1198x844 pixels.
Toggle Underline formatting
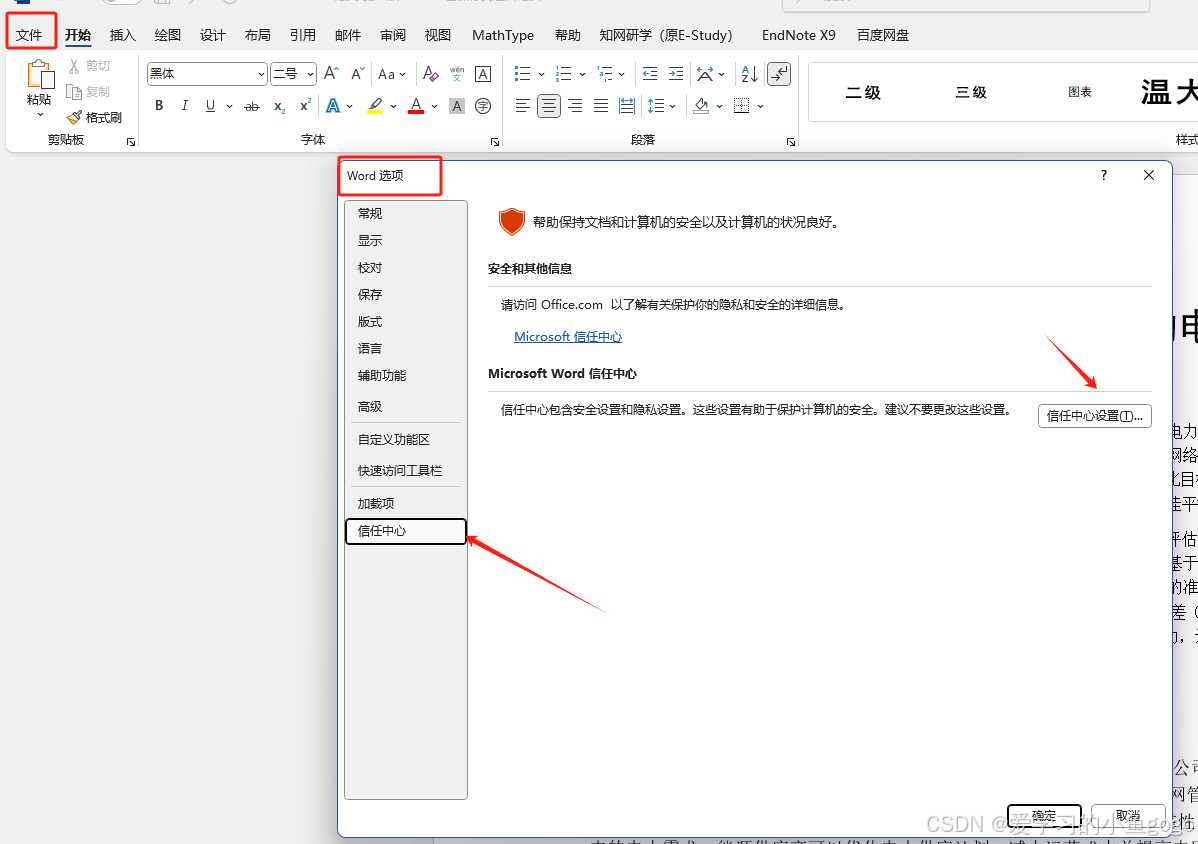click(x=210, y=105)
